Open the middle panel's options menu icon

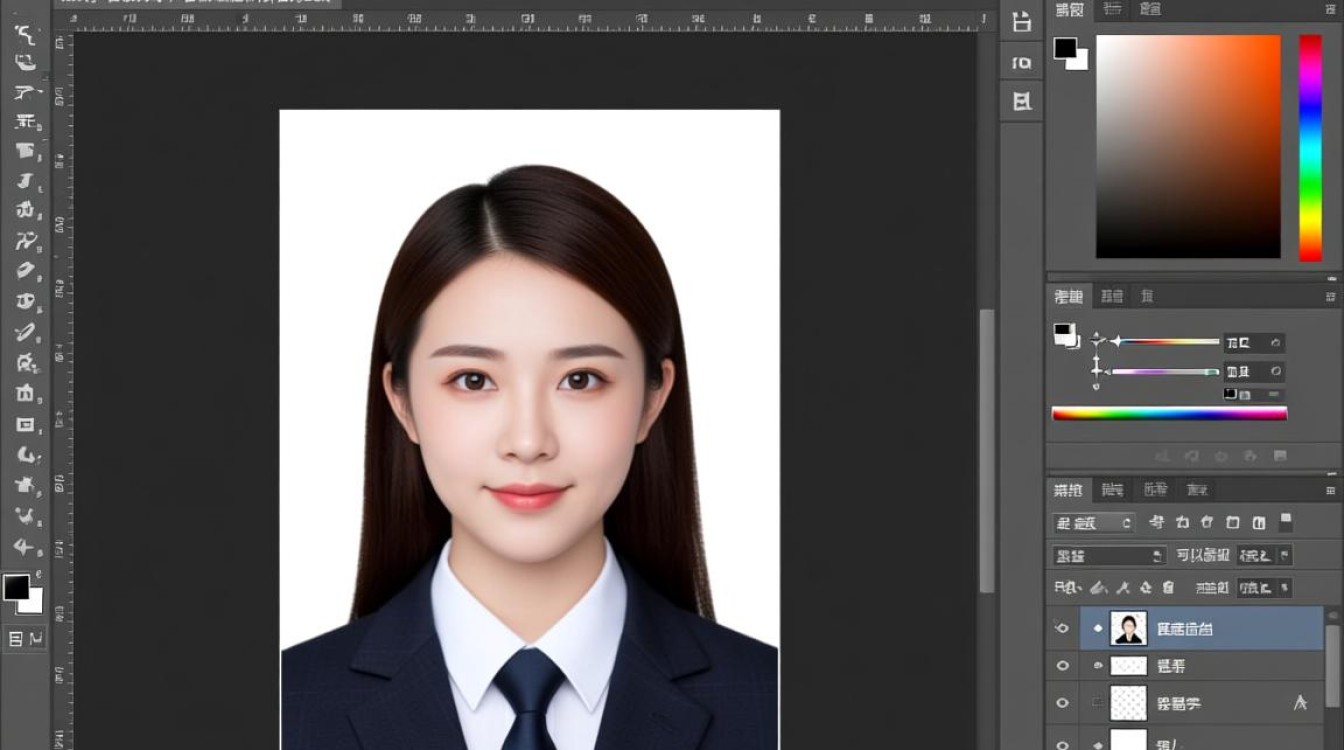1331,297
